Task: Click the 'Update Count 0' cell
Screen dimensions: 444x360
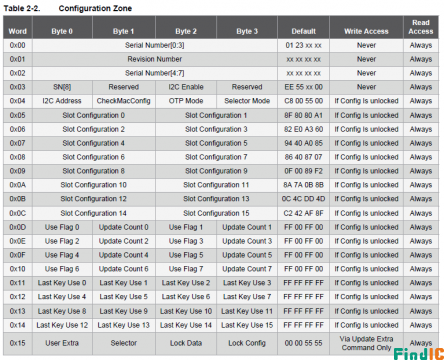Action: tap(124, 227)
